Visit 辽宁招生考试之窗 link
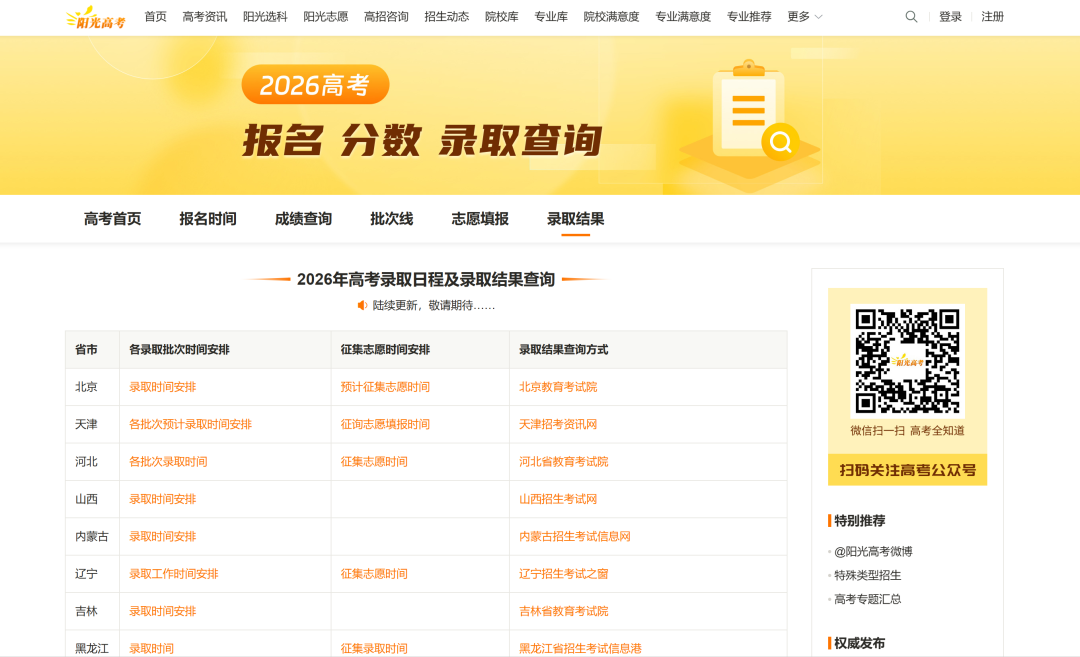 pyautogui.click(x=563, y=574)
